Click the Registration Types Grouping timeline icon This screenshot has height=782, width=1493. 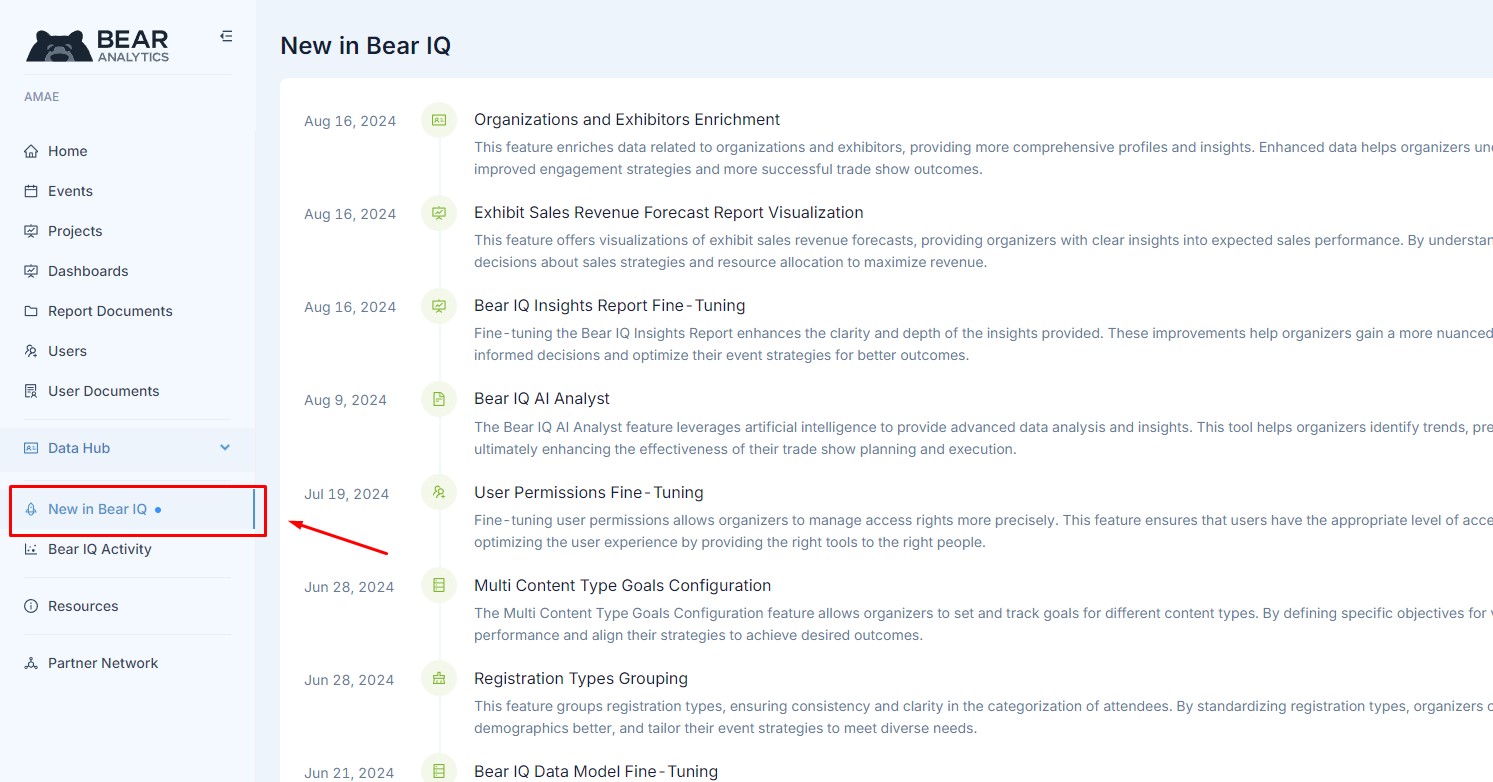click(x=439, y=678)
